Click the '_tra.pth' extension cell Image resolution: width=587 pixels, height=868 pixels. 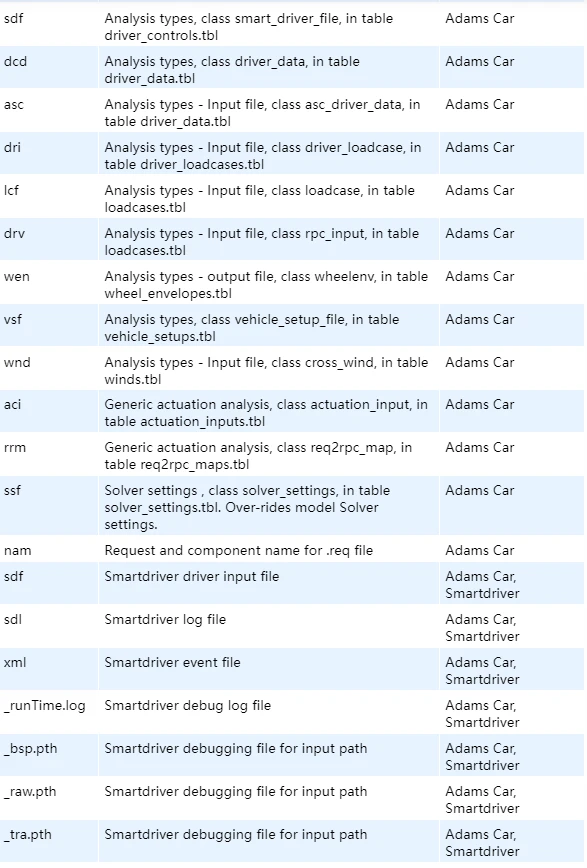tap(28, 835)
